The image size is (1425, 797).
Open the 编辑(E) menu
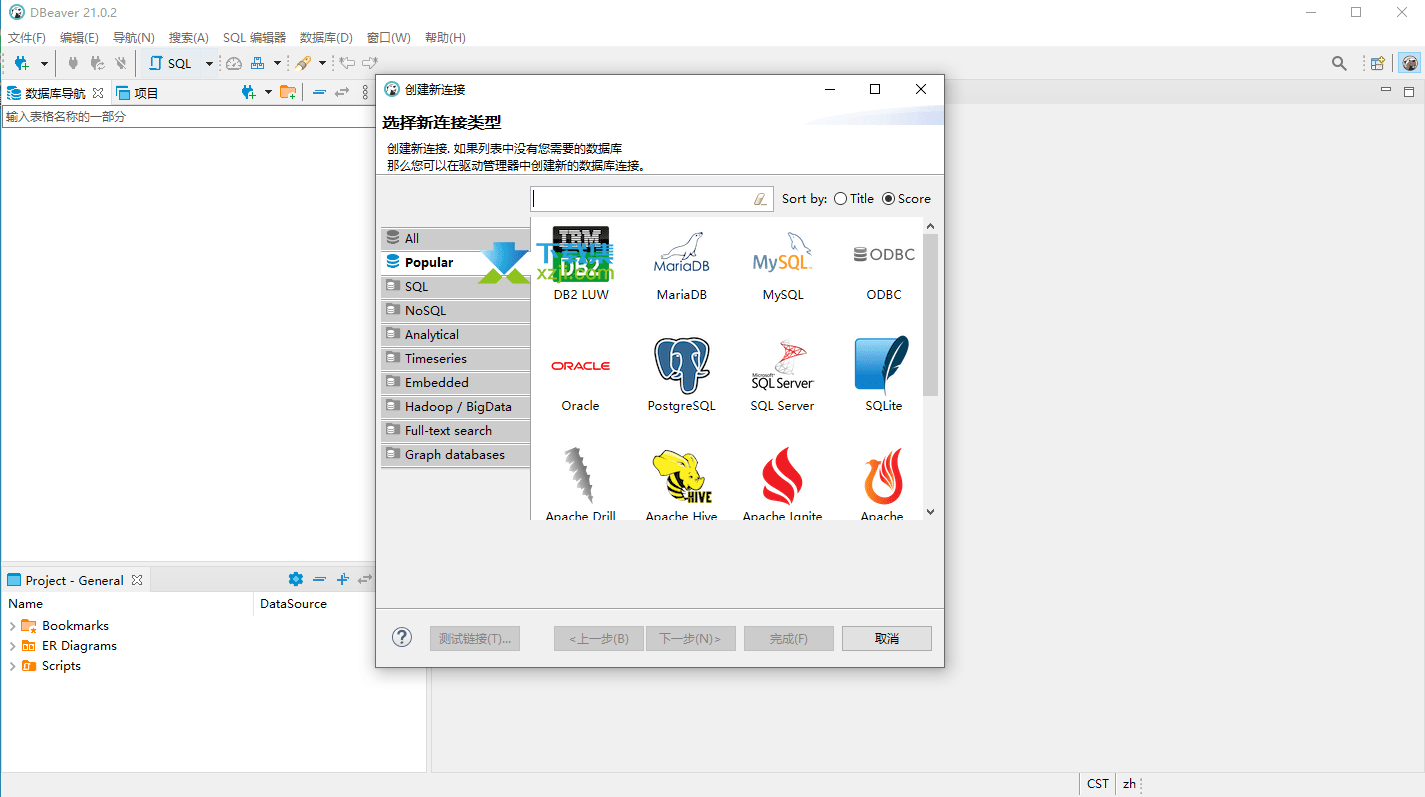(x=79, y=37)
